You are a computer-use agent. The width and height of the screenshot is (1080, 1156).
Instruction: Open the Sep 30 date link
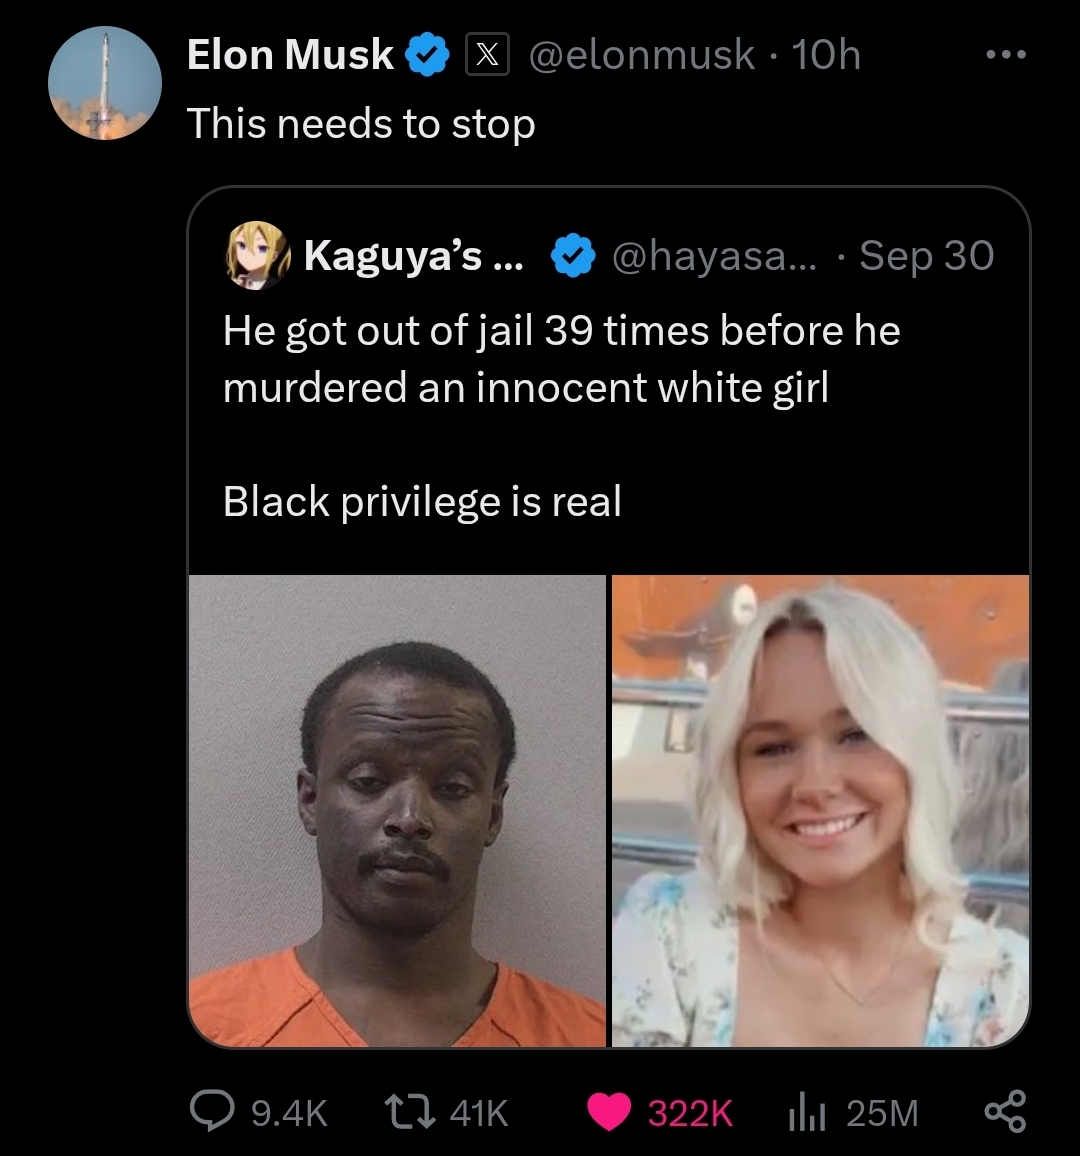point(926,256)
